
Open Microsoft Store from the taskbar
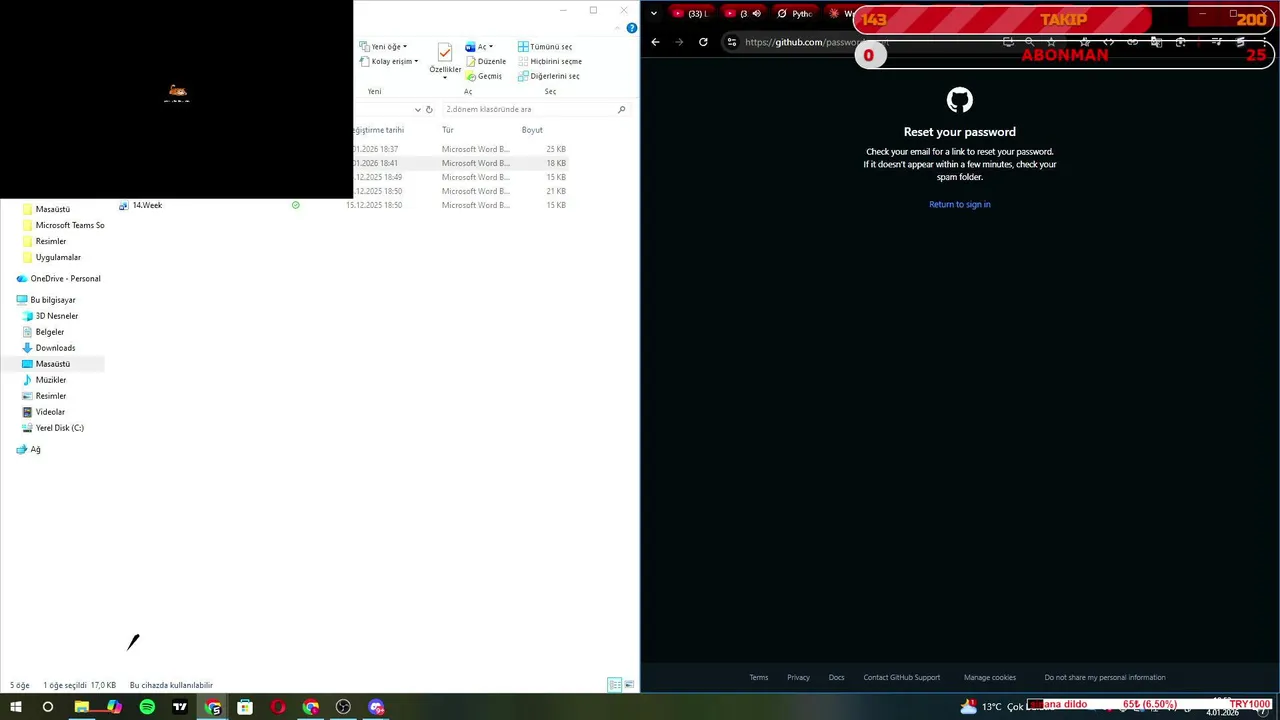[x=245, y=707]
